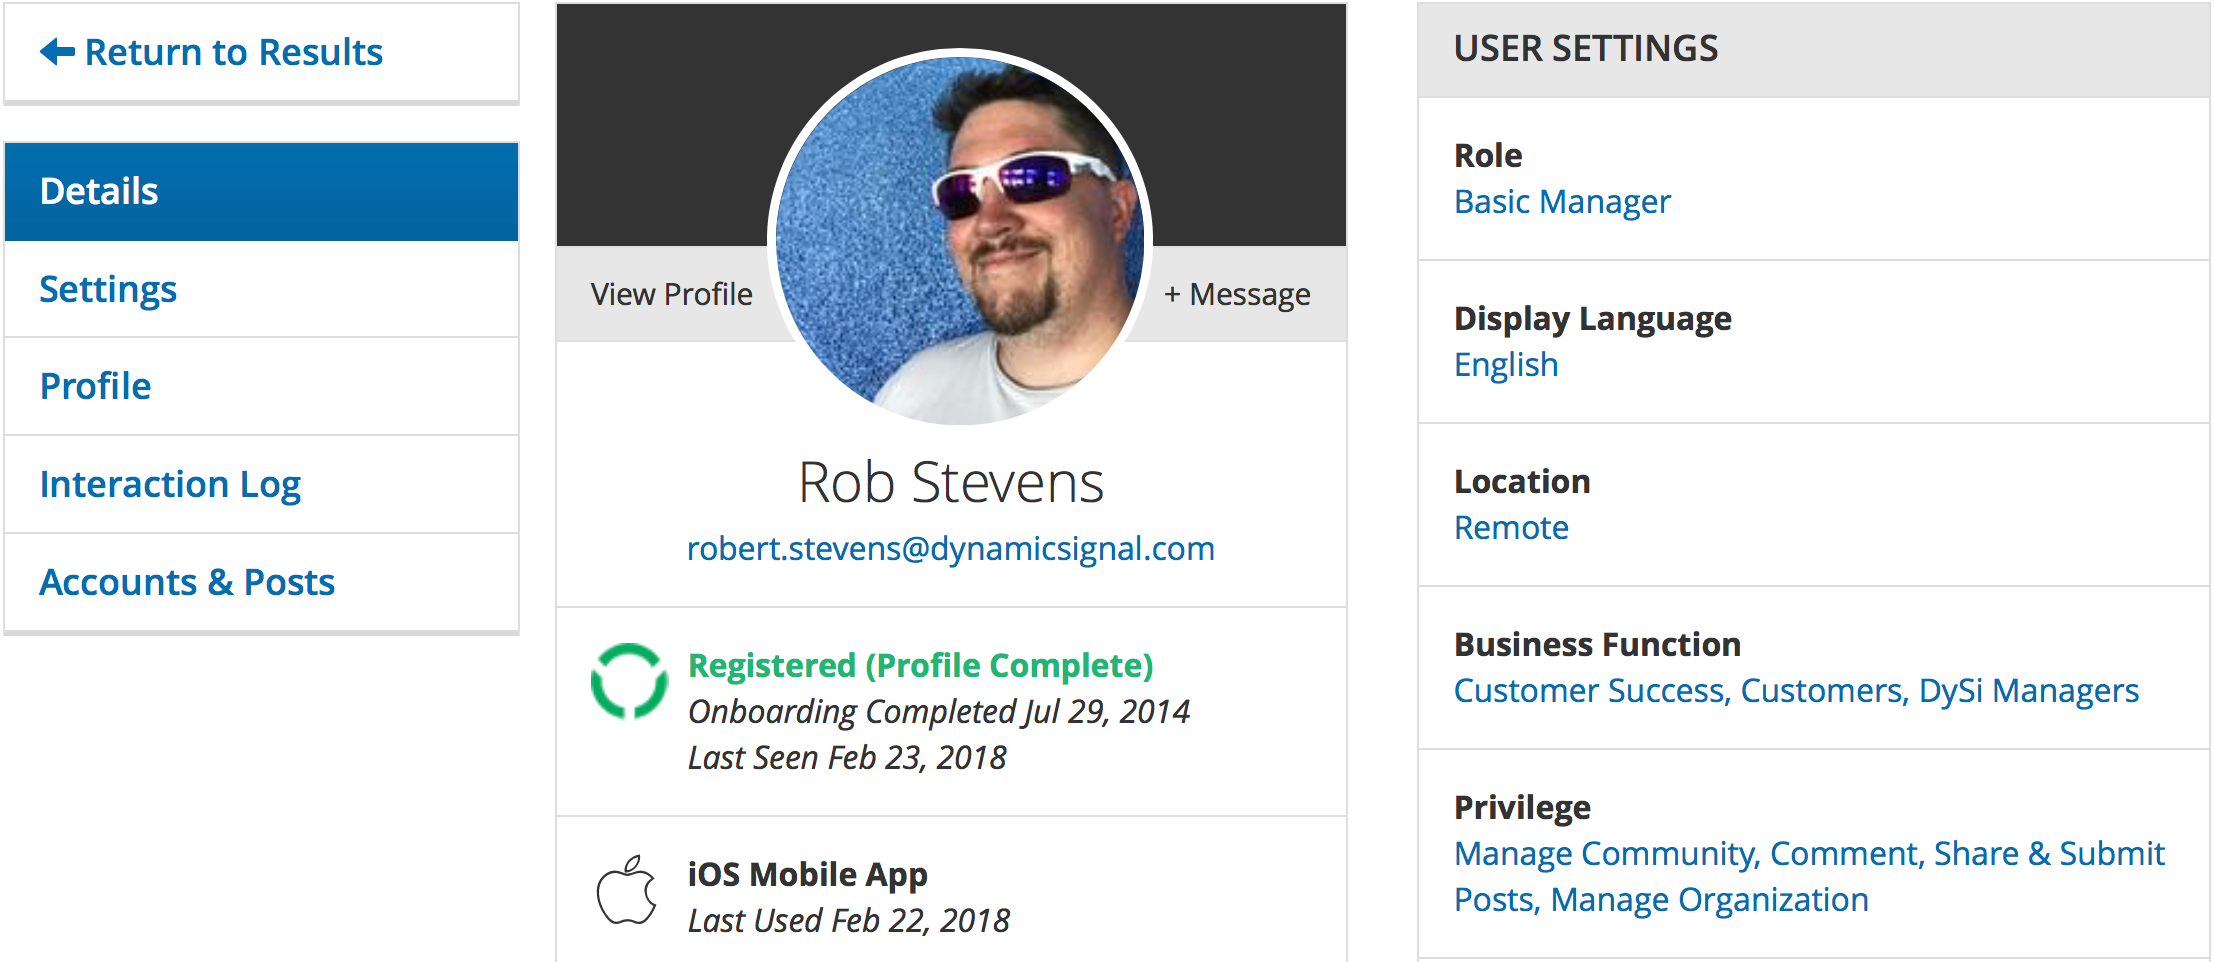This screenshot has width=2214, height=962.
Task: Open the Interaction Log tab
Action: coord(261,484)
